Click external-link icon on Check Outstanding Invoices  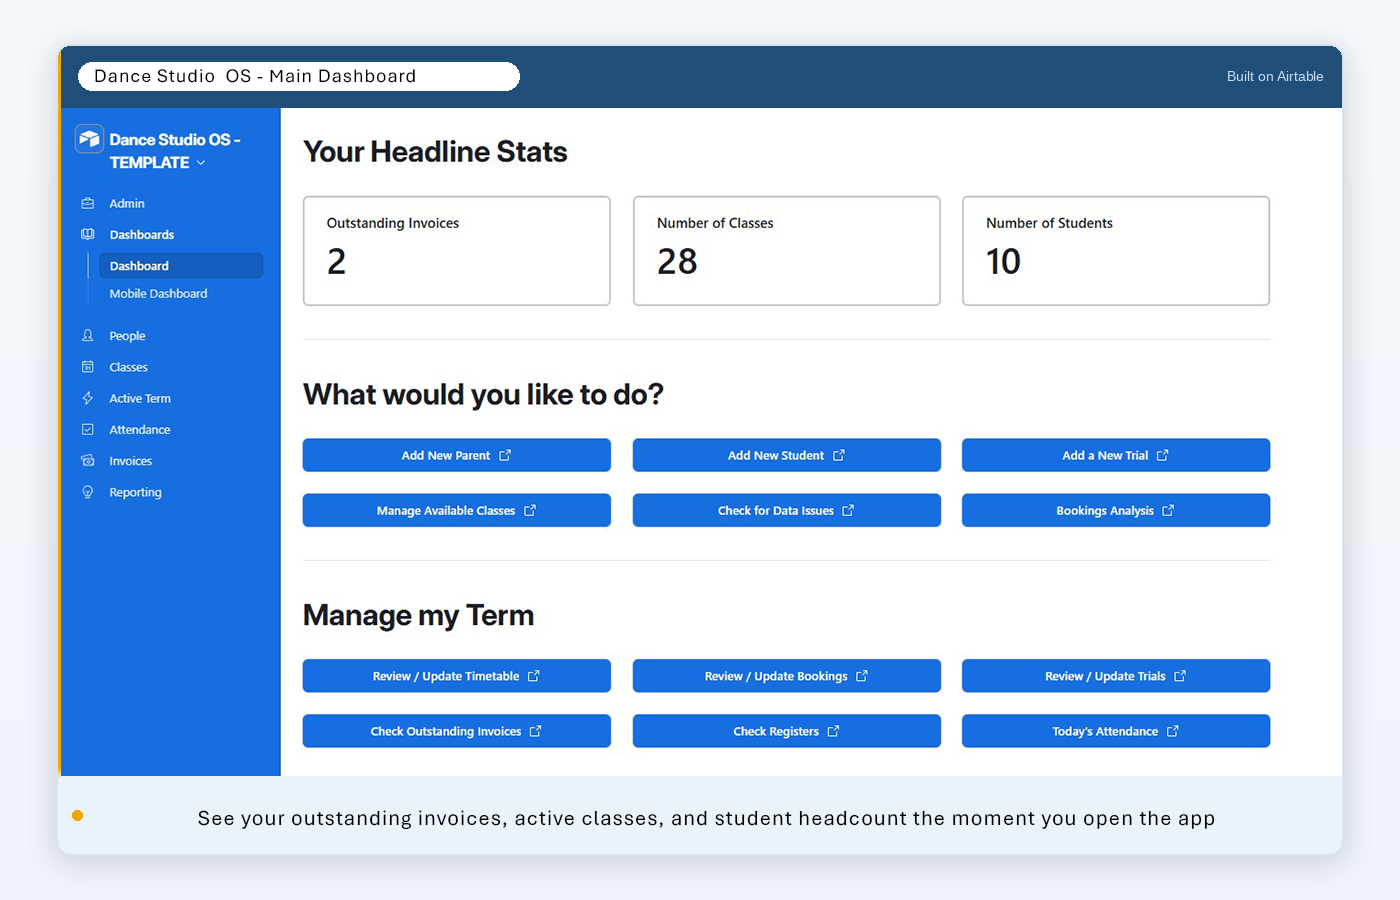pos(536,731)
